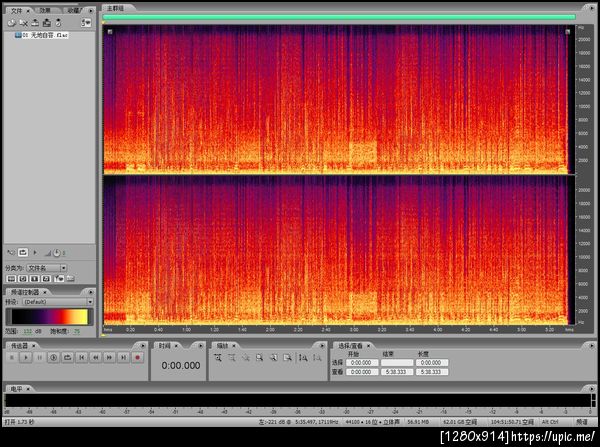Click the Zoom to Selection icon
Viewport: 600px width, 447px height.
coord(259,358)
